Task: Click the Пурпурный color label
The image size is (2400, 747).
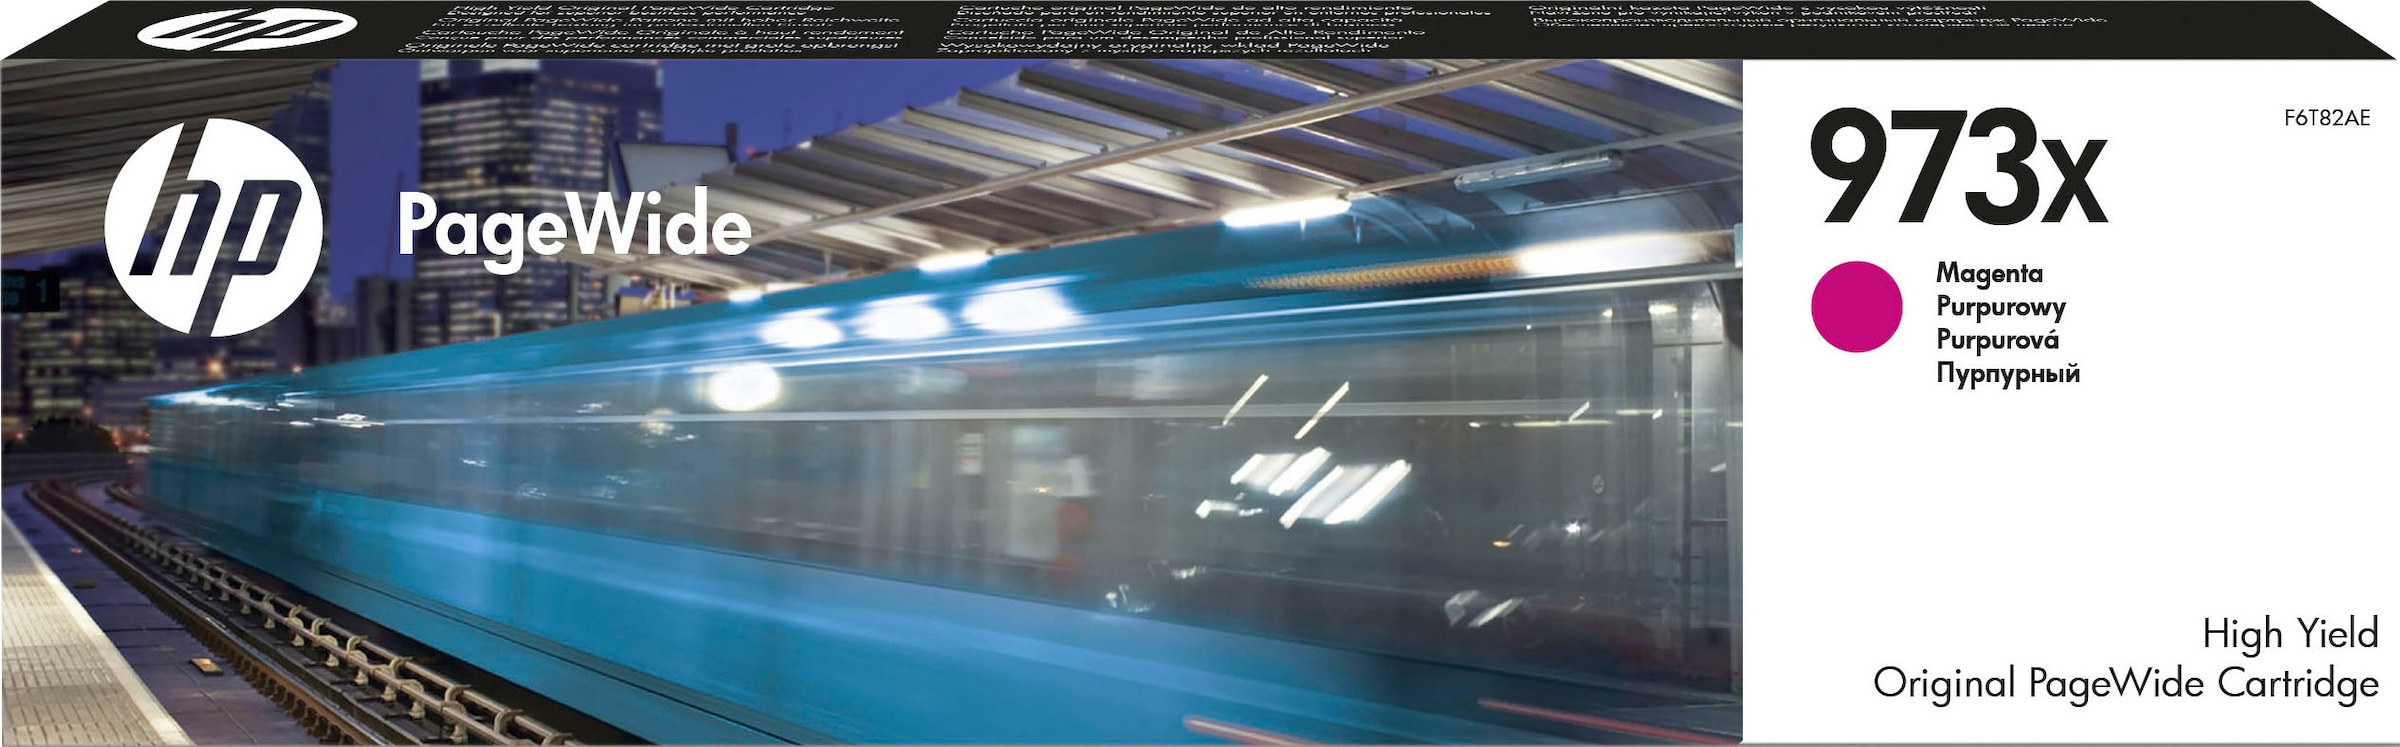Action: click(2007, 374)
